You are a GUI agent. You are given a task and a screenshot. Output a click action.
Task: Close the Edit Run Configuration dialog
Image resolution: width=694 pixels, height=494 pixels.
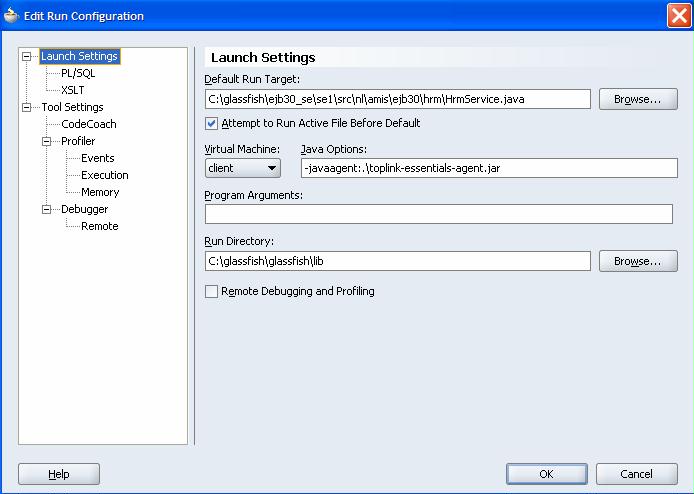pos(679,15)
